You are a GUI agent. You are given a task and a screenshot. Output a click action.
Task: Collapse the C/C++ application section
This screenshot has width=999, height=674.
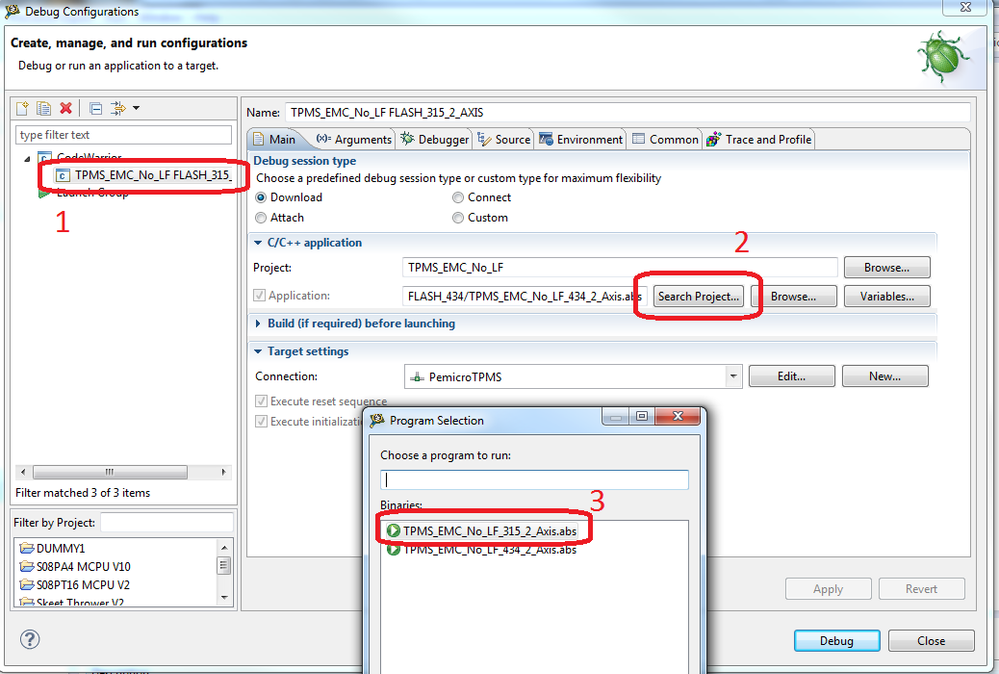tap(258, 243)
